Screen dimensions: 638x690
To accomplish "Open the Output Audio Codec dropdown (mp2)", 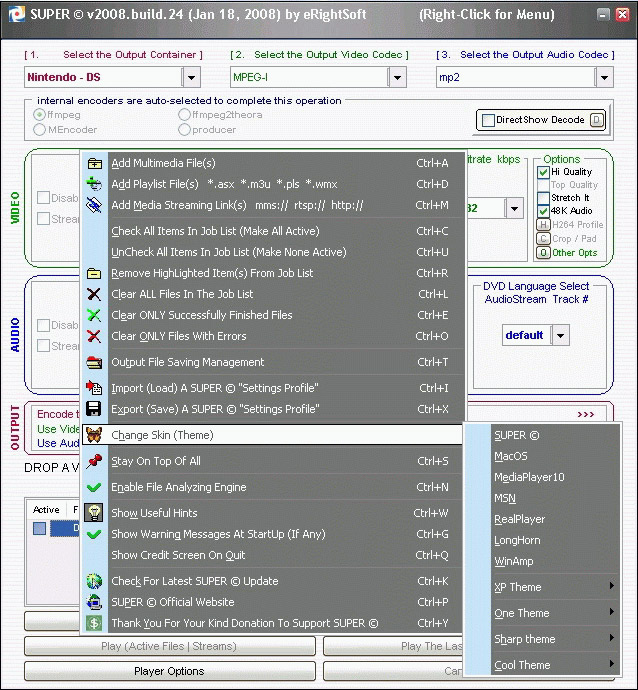I will [x=604, y=77].
